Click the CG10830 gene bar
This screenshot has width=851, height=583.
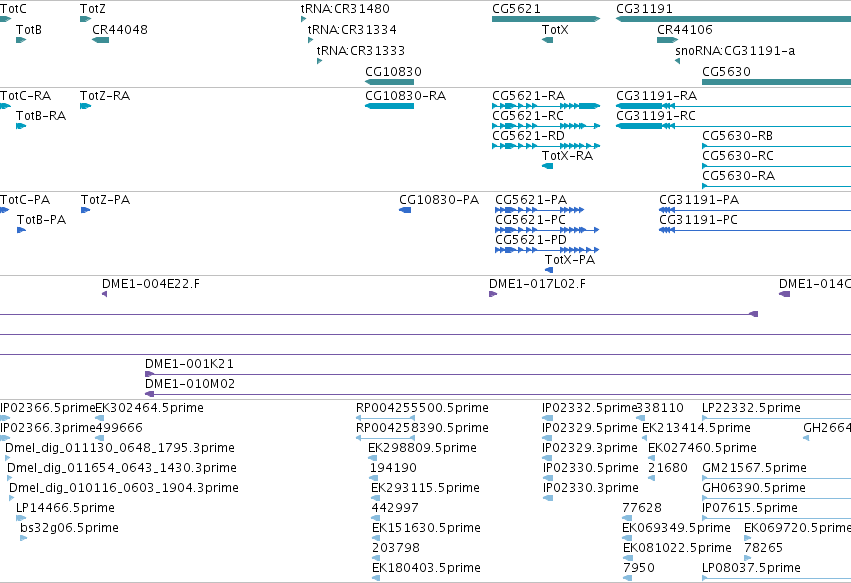[x=390, y=82]
